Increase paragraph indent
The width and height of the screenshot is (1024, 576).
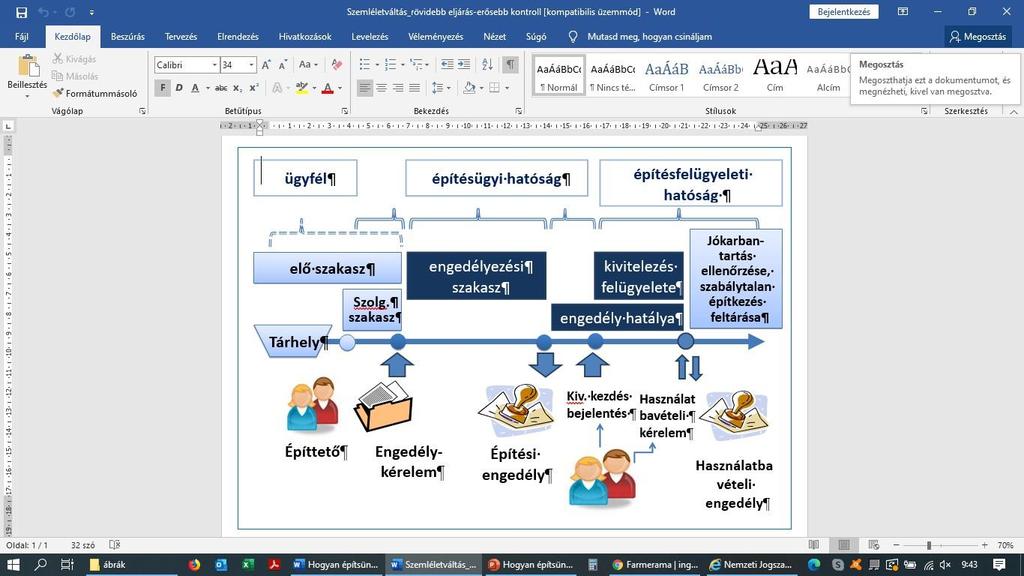point(464,65)
